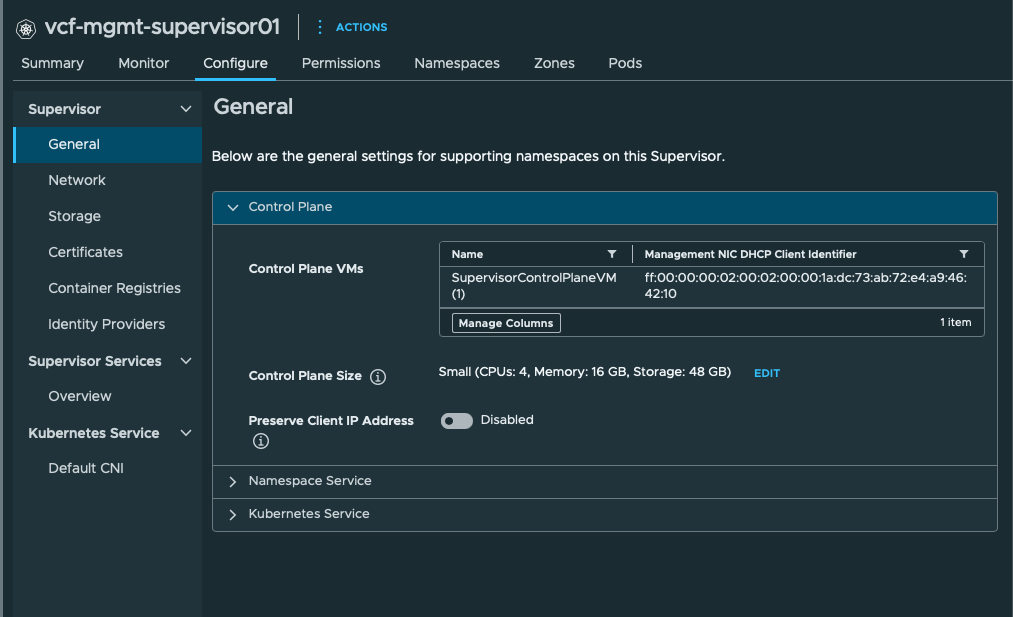The height and width of the screenshot is (617, 1013).
Task: Click the vcf-mgmt-supervisor01 title
Action: [x=162, y=27]
